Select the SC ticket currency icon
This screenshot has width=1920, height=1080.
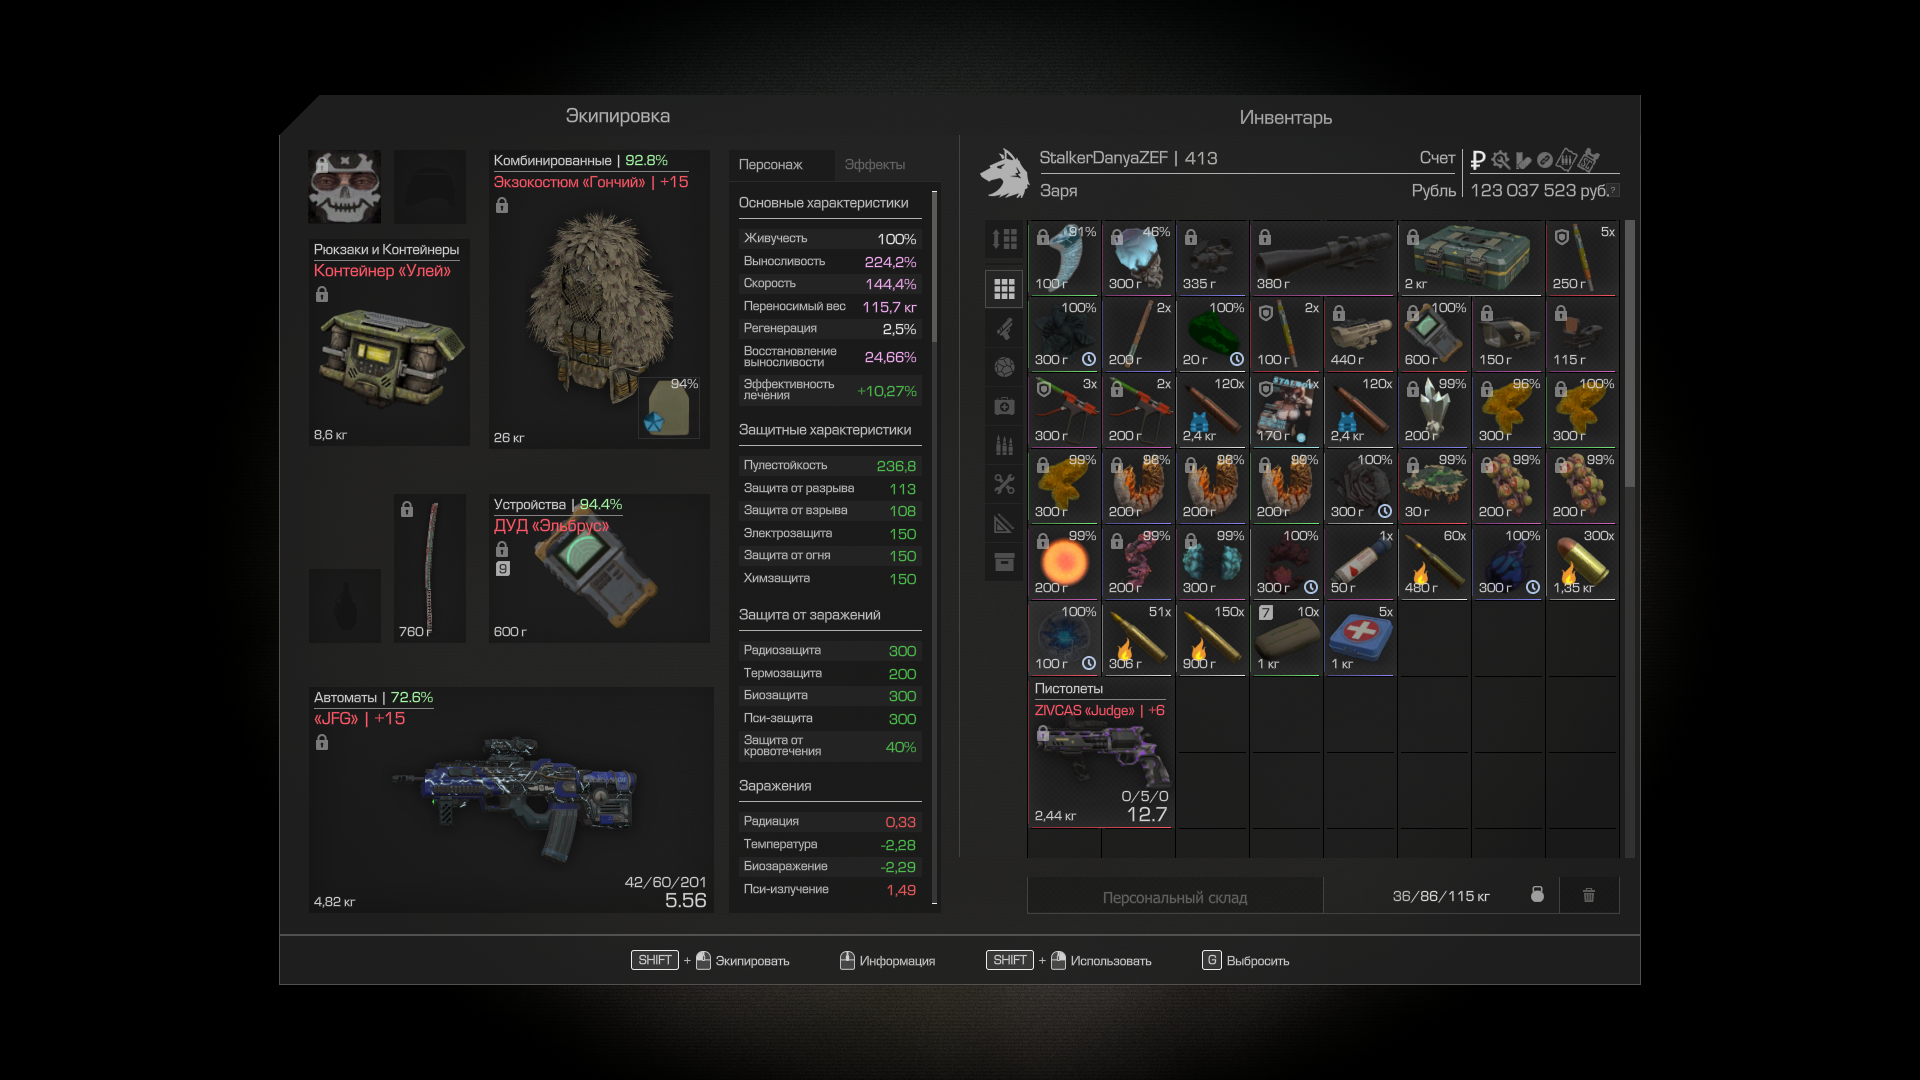(1589, 160)
